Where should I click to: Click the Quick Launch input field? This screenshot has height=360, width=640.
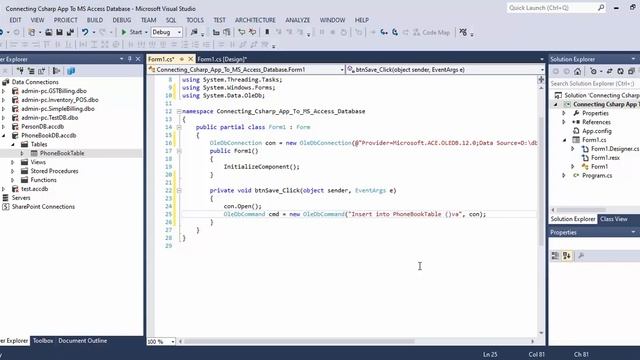[552, 8]
